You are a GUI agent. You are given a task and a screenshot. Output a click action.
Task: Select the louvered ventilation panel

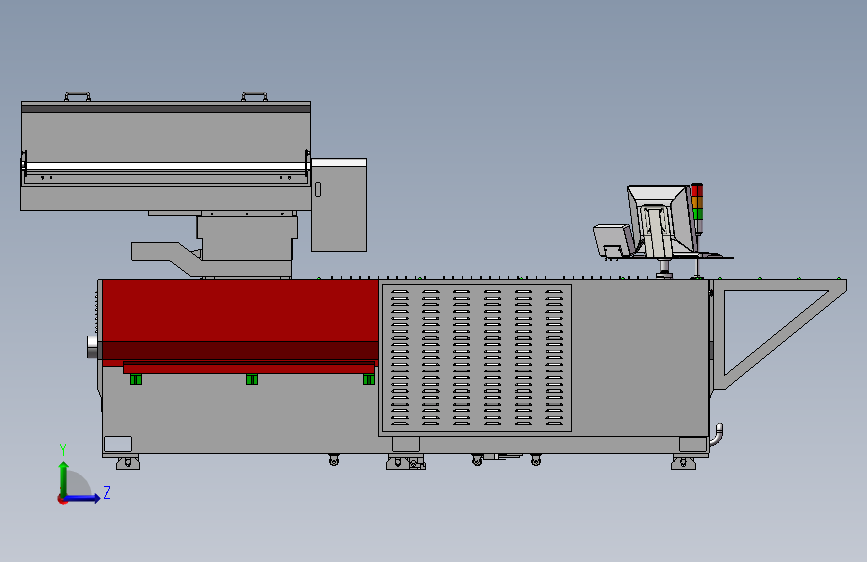(477, 358)
